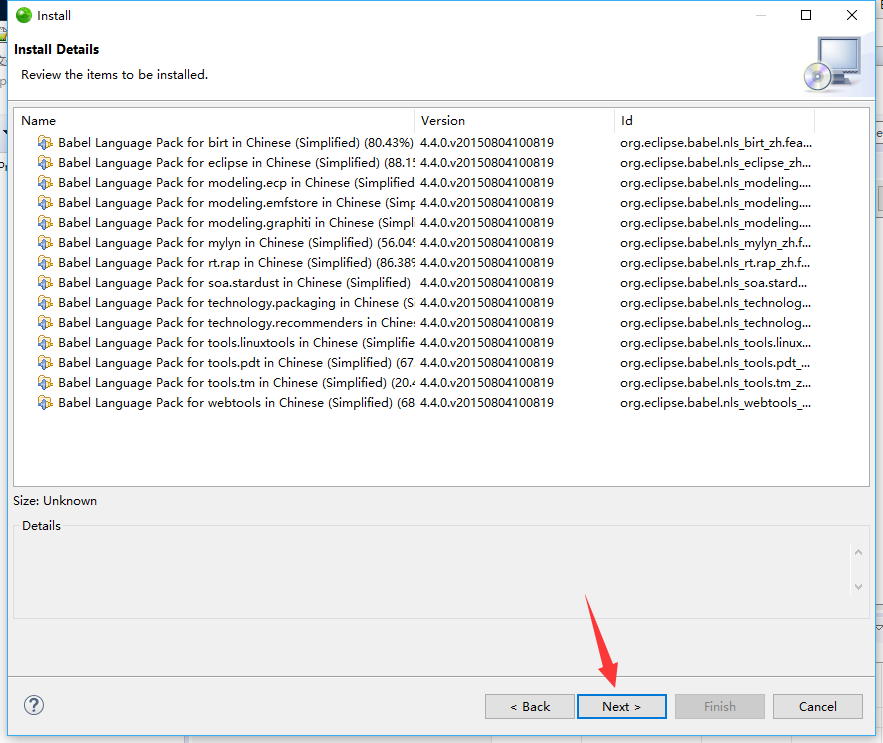Click the modeling.ecp language pack feature icon

coord(45,183)
